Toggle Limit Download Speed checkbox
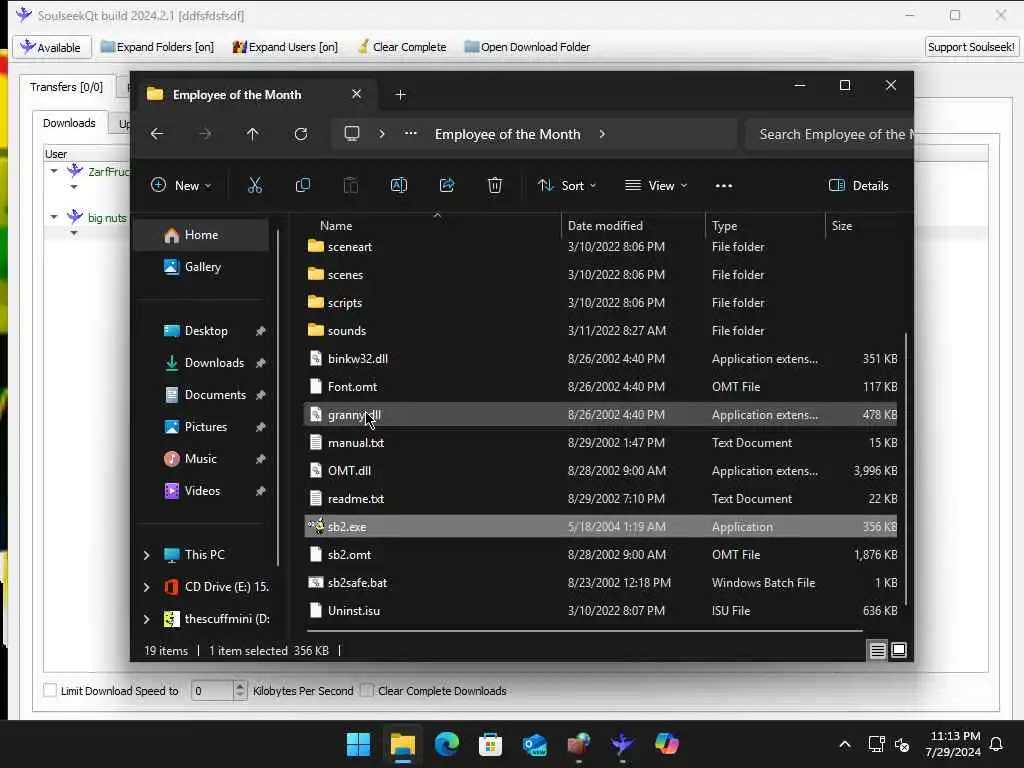The height and width of the screenshot is (768, 1024). (50, 690)
